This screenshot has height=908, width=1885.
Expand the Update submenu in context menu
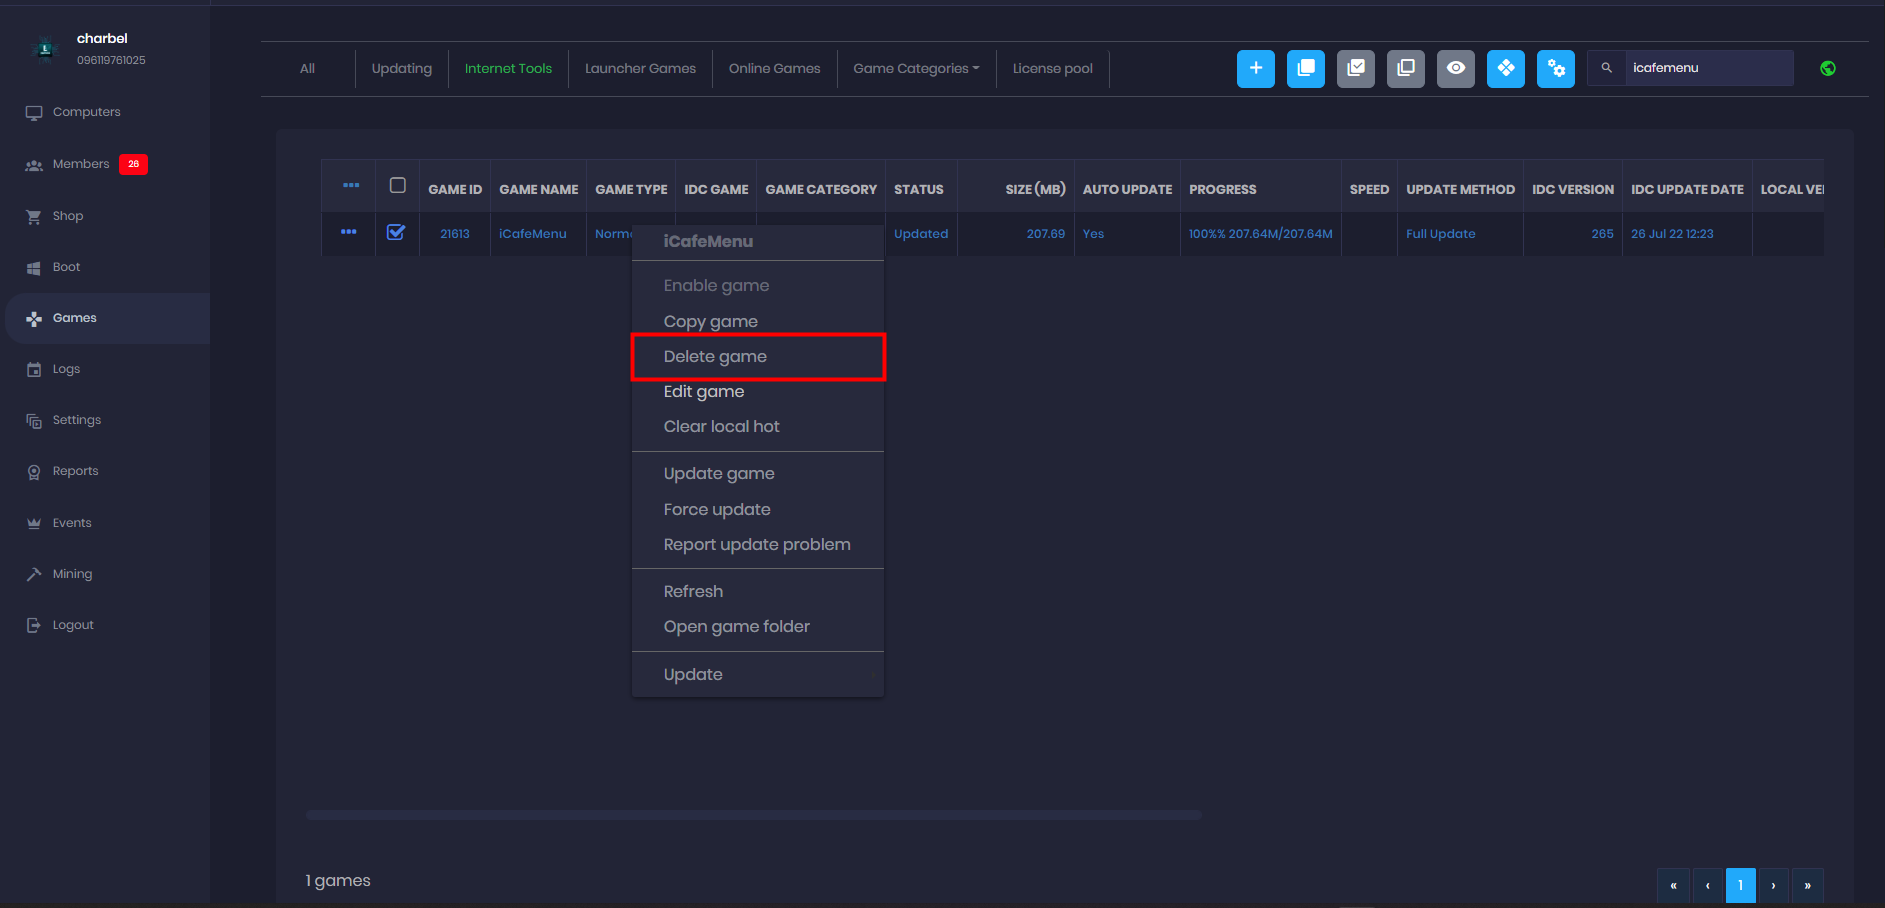758,675
